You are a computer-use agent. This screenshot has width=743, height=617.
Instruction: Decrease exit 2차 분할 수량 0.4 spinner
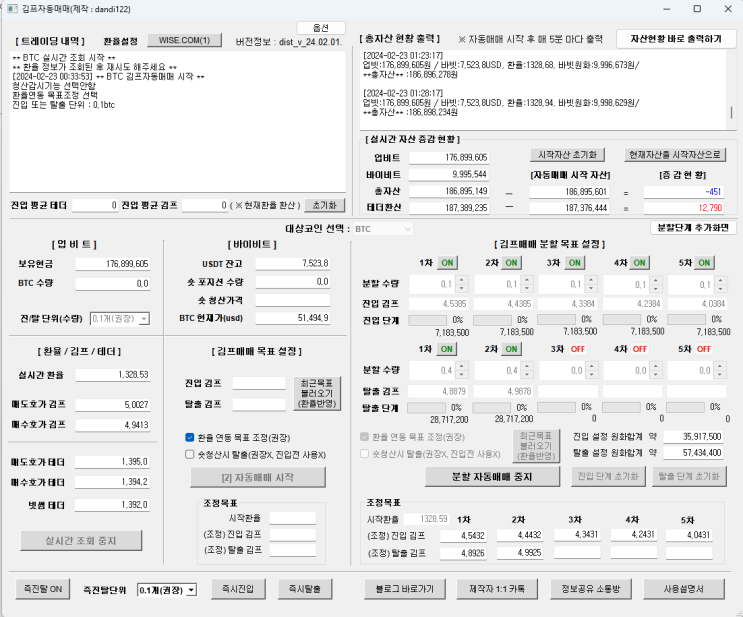(527, 374)
